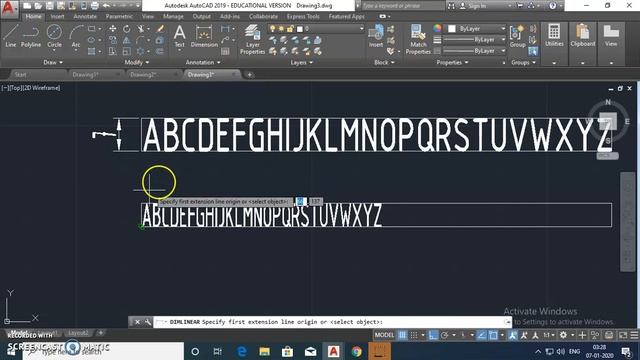The image size is (640, 360).
Task: Click the Insert block button
Action: (x=376, y=36)
